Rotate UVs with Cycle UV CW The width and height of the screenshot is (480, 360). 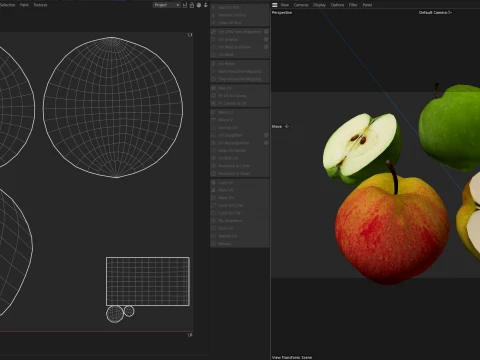point(239,213)
